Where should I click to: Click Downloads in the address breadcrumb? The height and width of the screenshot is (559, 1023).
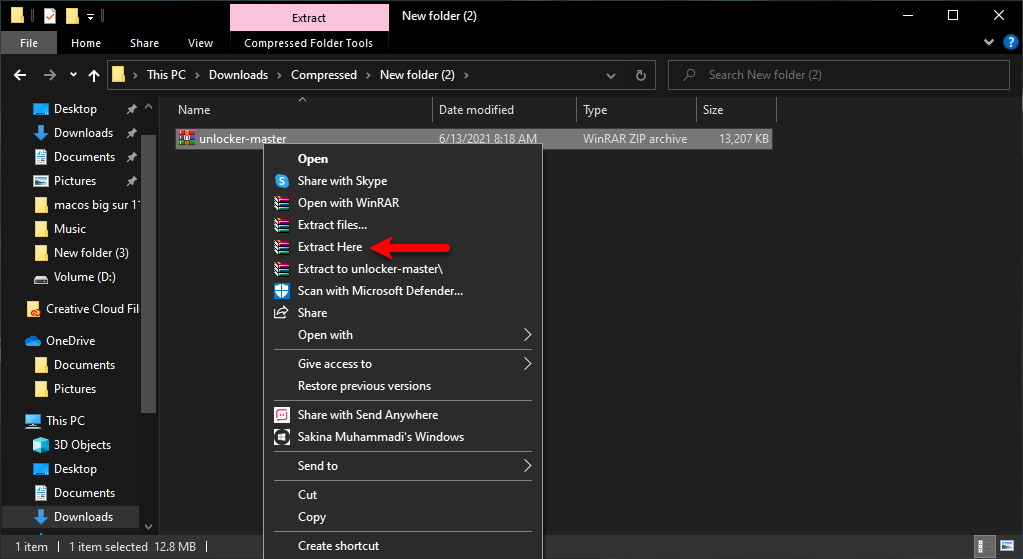point(238,75)
